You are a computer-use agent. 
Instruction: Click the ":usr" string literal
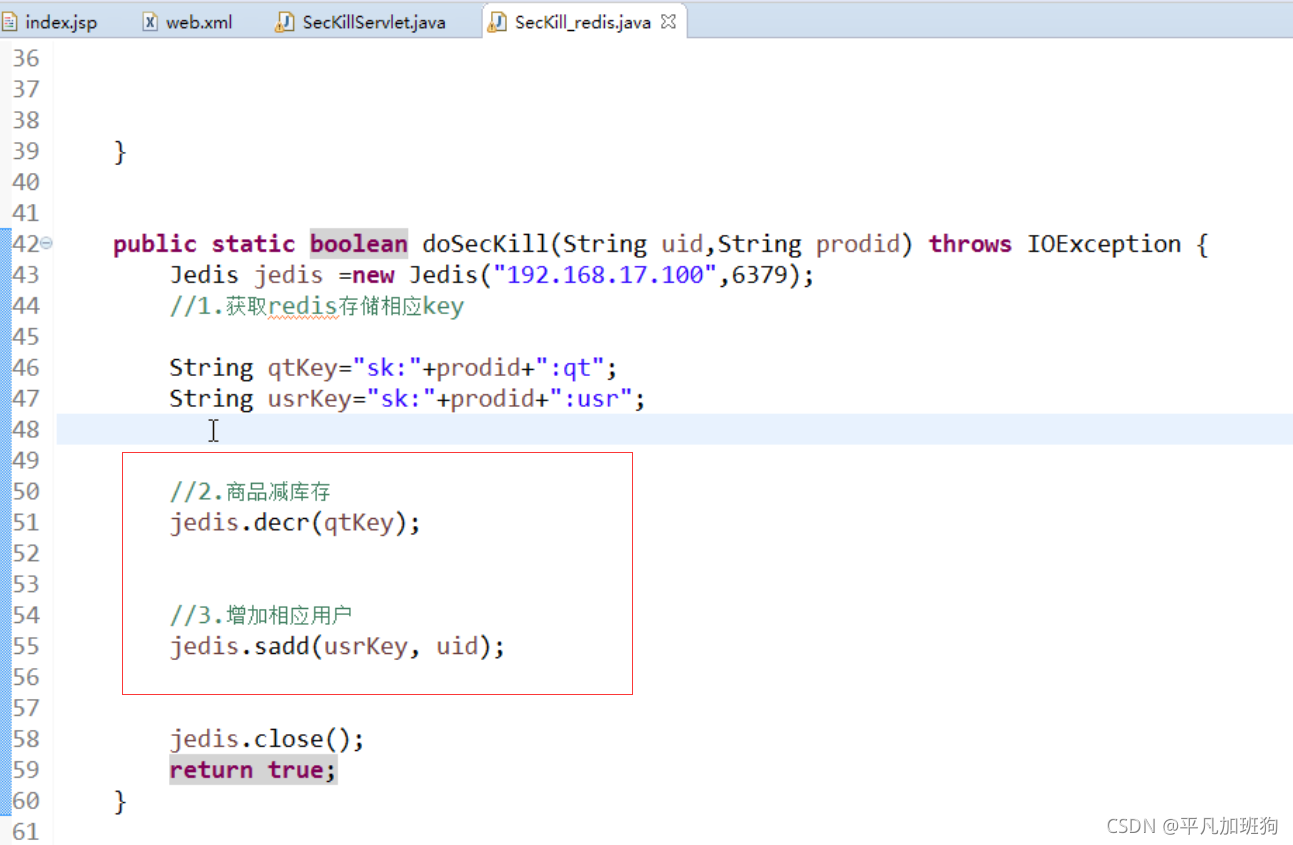591,399
